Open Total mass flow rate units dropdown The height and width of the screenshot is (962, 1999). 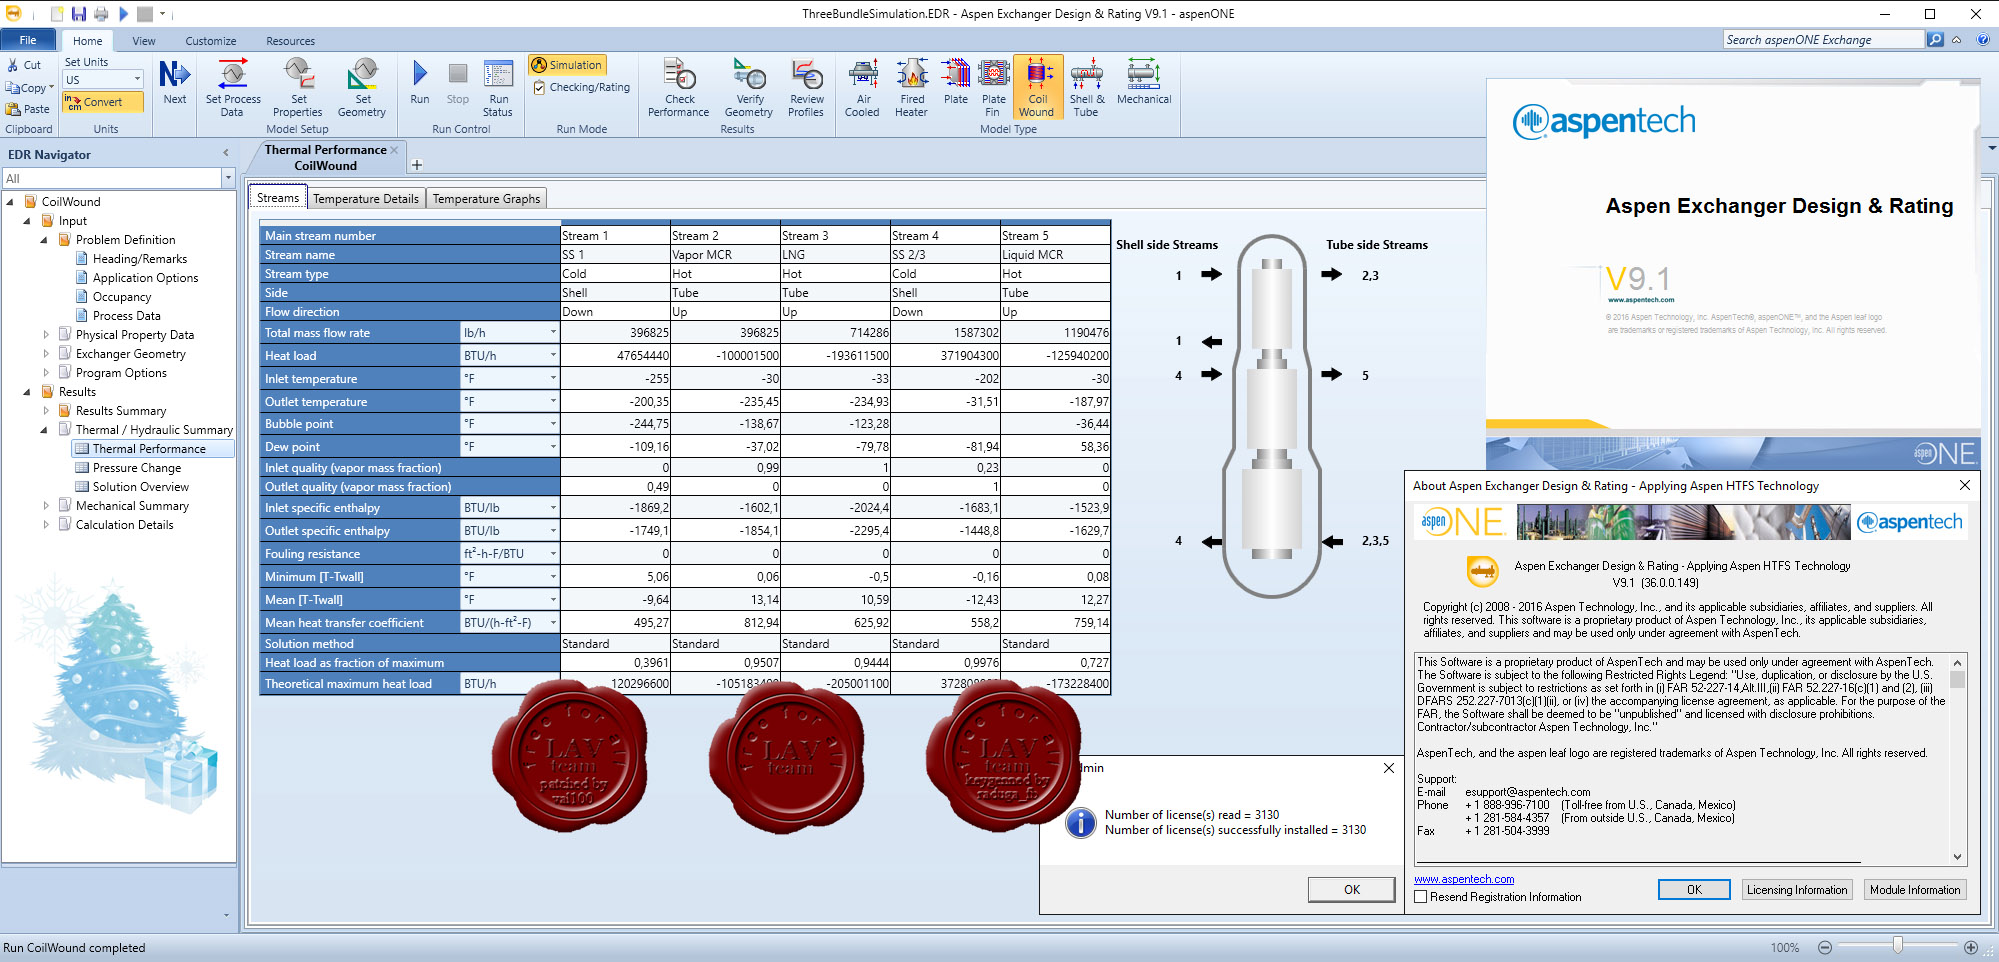(553, 333)
